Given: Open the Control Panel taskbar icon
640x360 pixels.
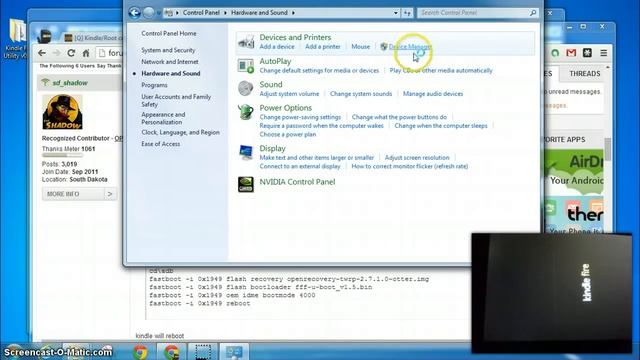Looking at the screenshot, I should tap(234, 352).
